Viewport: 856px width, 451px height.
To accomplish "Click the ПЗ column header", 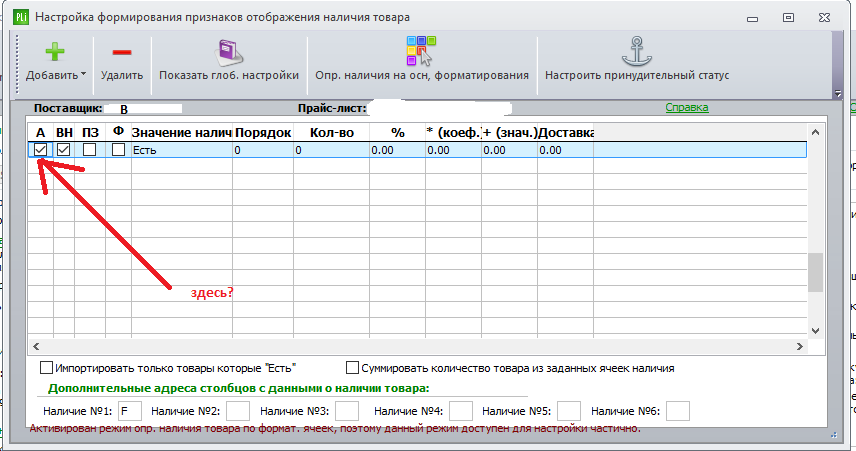I will coord(90,133).
